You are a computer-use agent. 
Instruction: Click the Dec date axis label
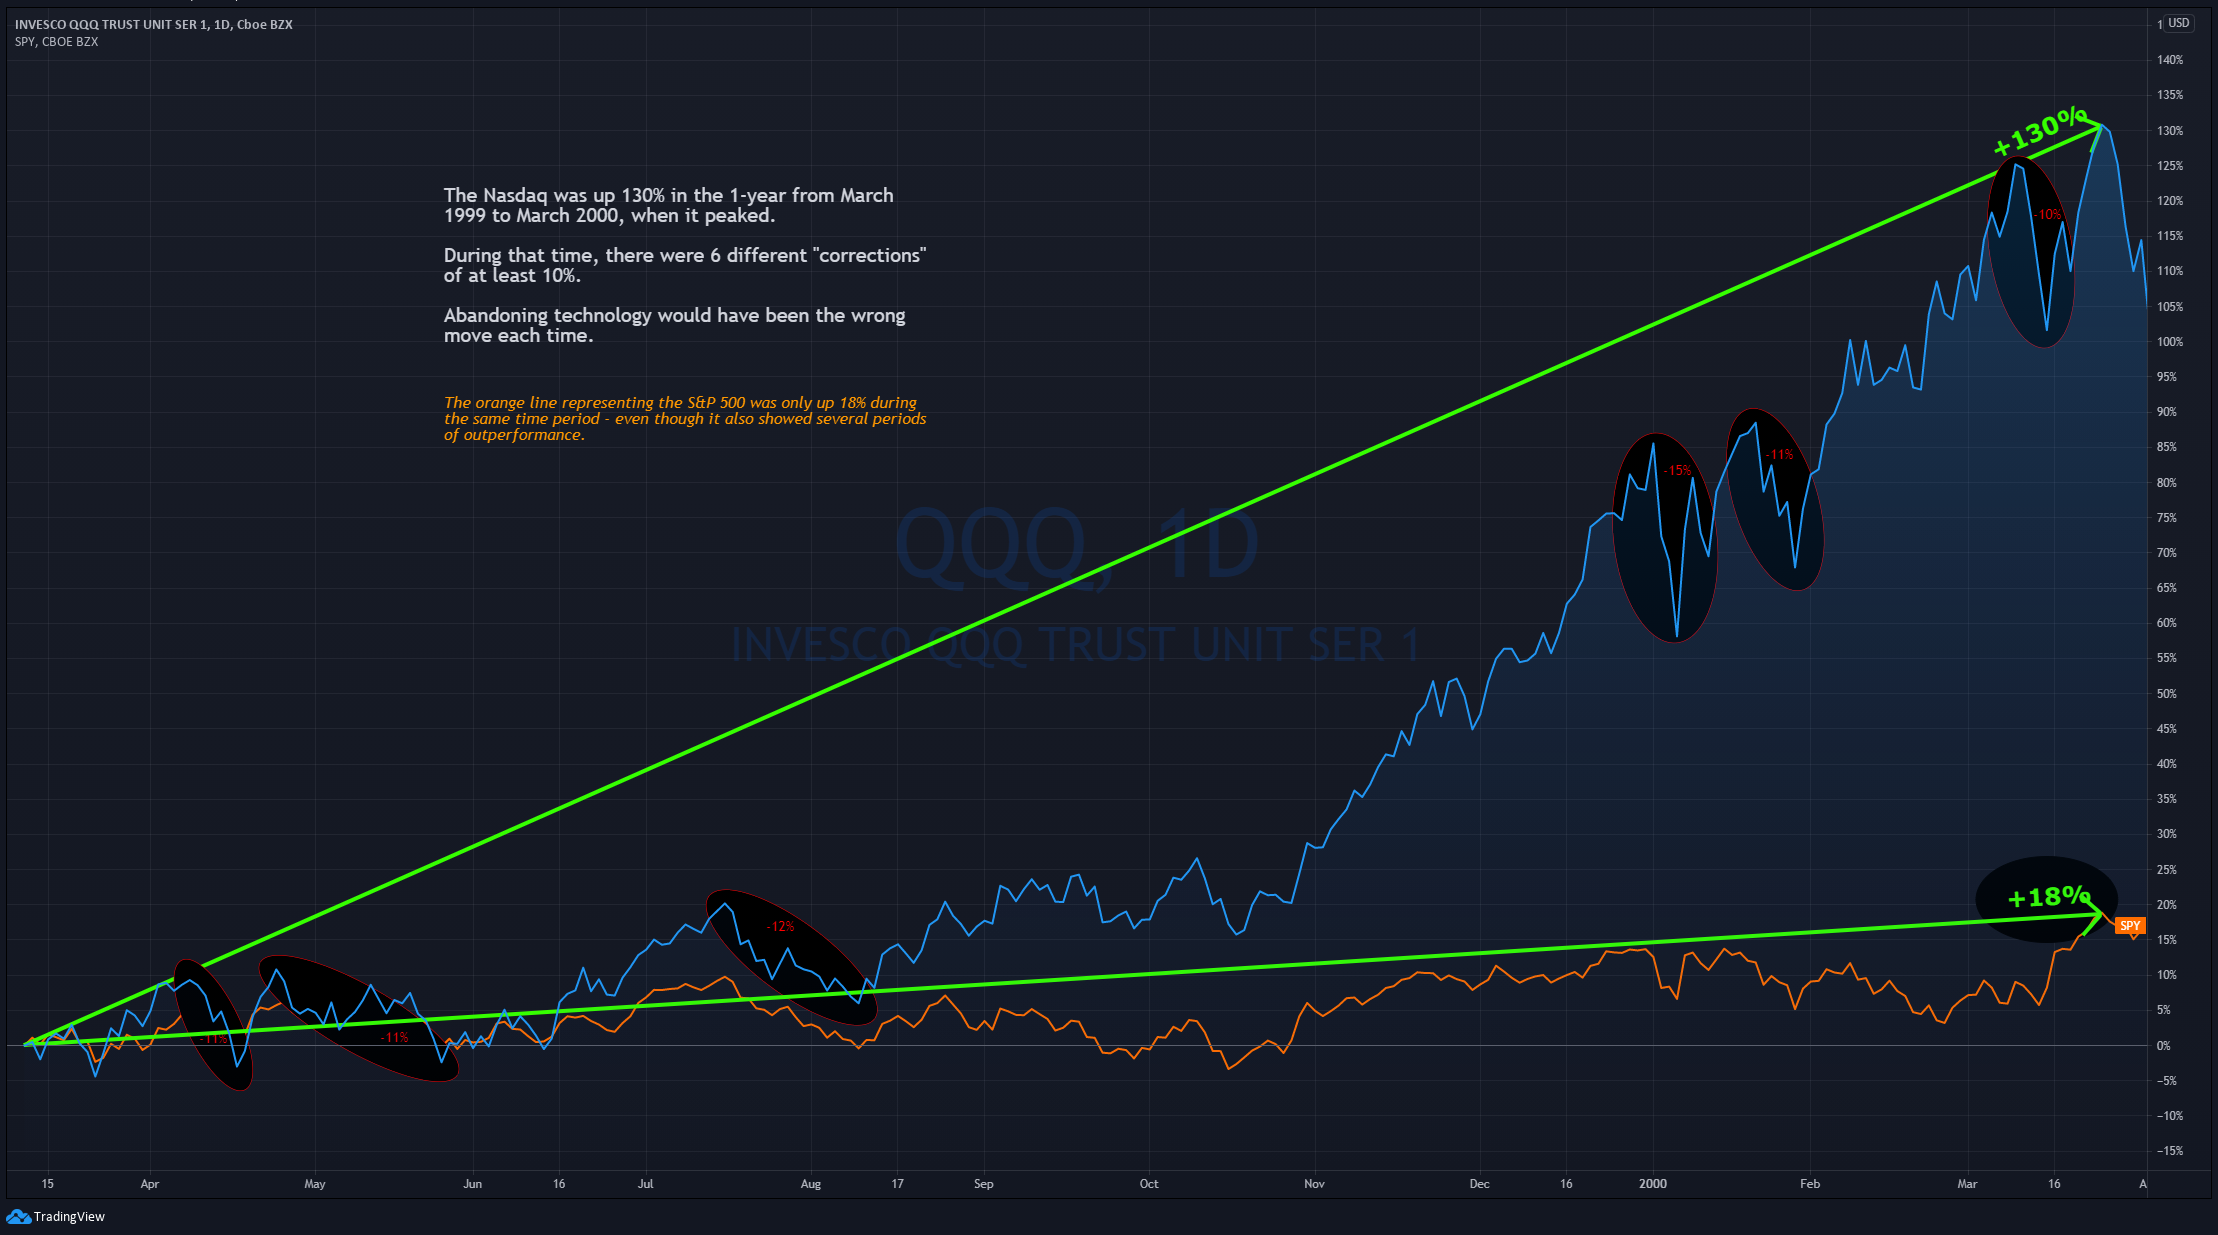click(x=1479, y=1184)
